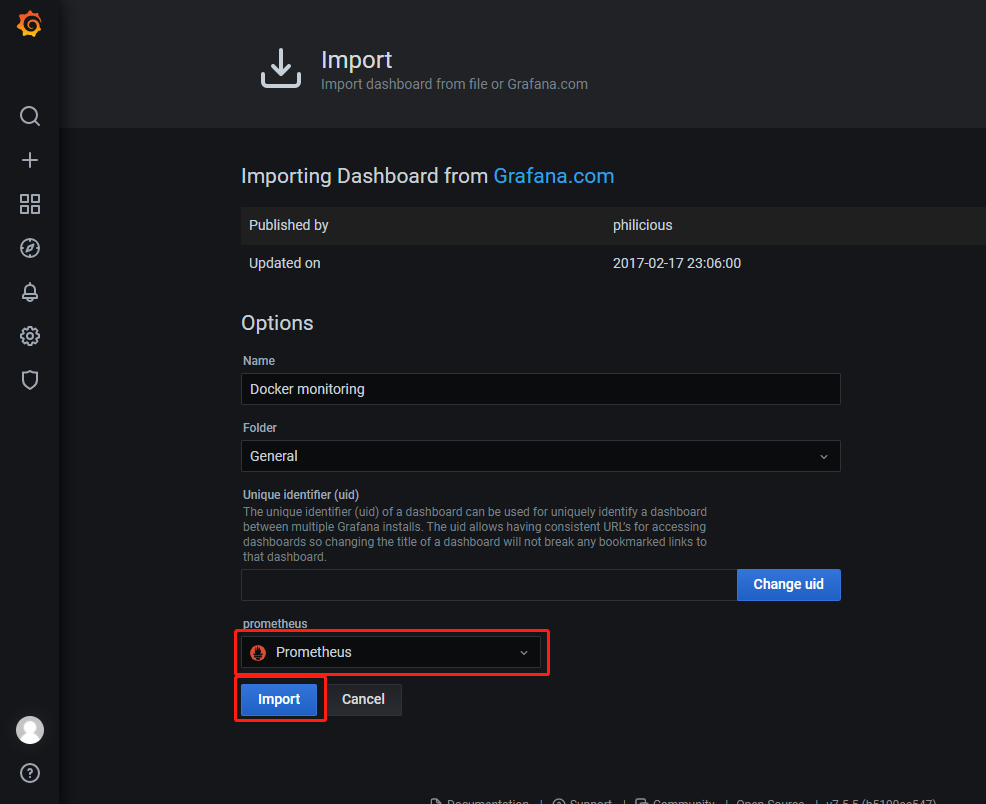The height and width of the screenshot is (804, 986).
Task: Click the Prometheus flame logo in the selector
Action: click(x=258, y=653)
